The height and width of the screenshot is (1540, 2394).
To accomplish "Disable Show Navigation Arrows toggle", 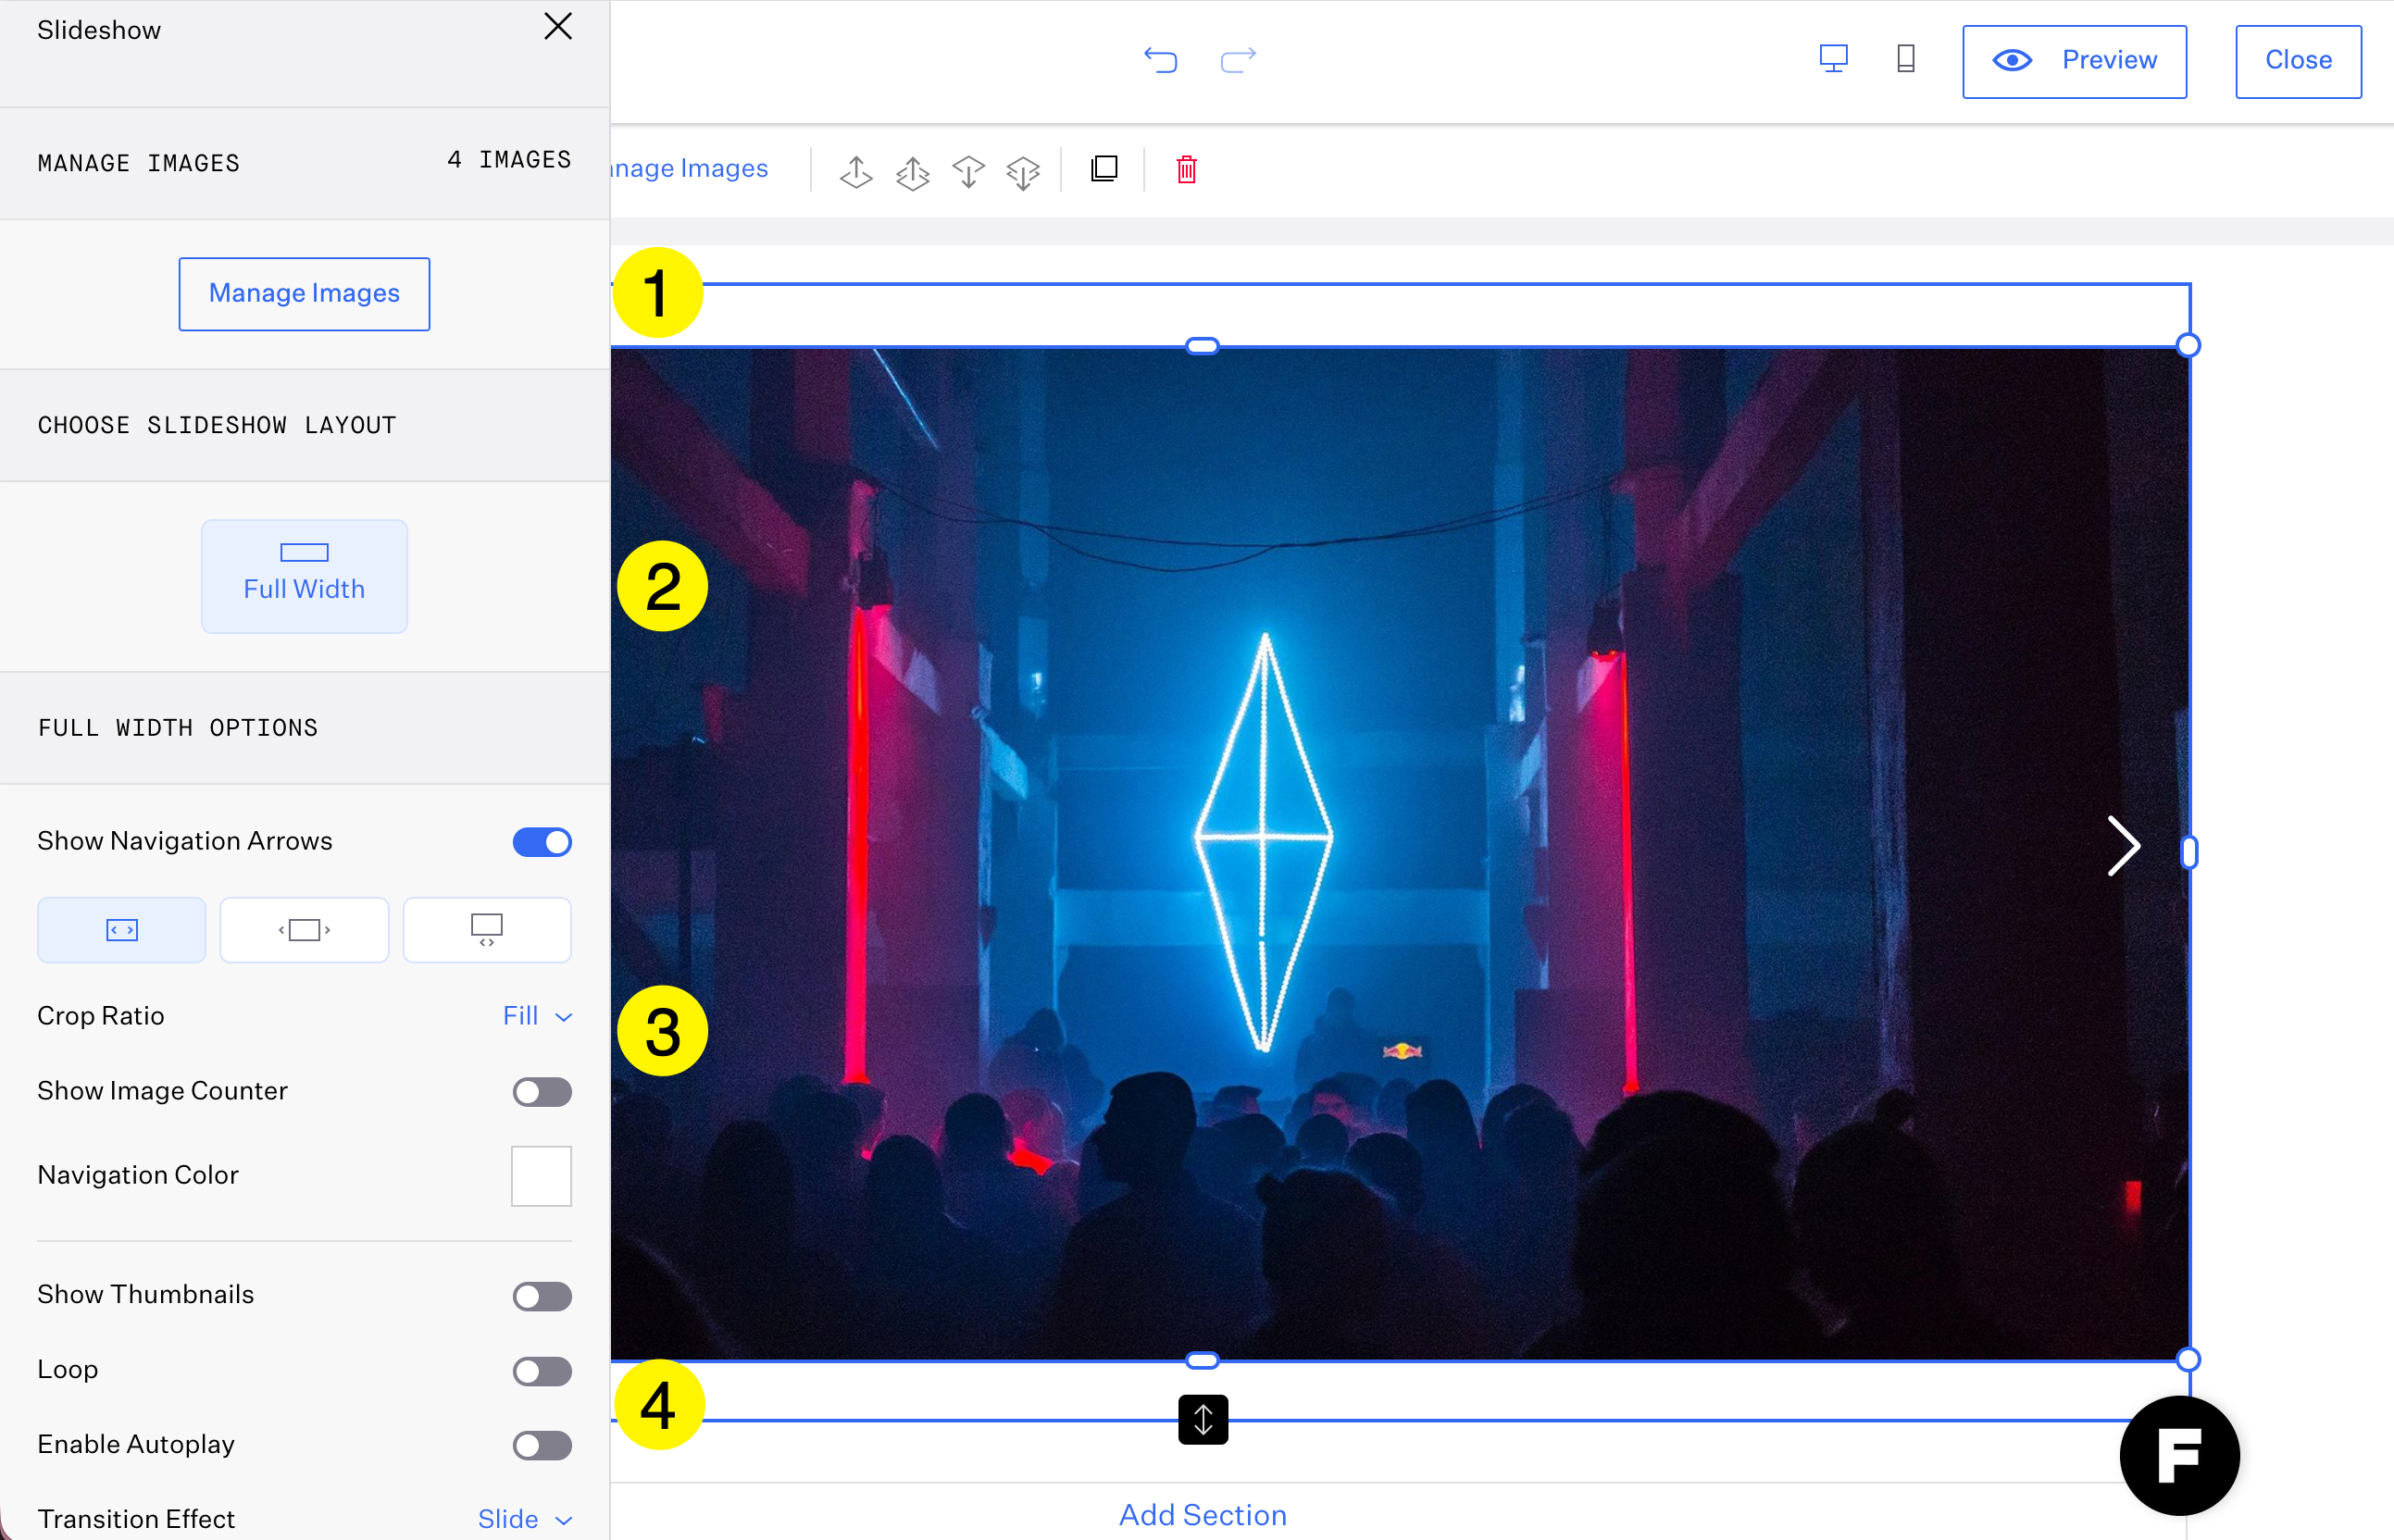I will pyautogui.click(x=542, y=842).
